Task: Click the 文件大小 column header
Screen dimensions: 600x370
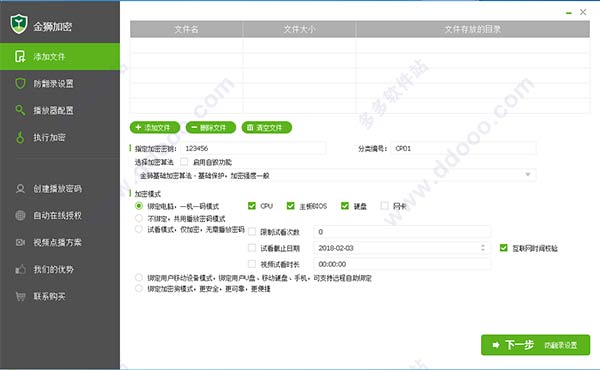Action: pyautogui.click(x=299, y=29)
